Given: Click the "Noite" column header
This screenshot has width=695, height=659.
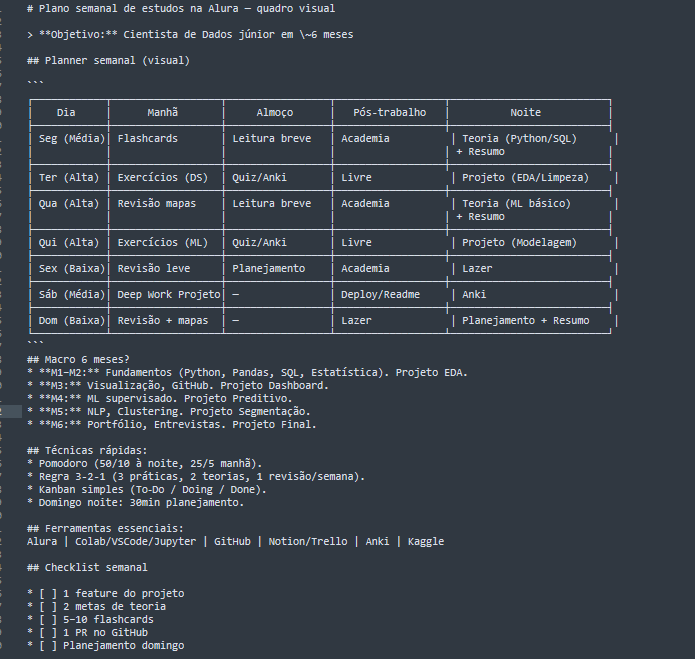Looking at the screenshot, I should point(525,113).
